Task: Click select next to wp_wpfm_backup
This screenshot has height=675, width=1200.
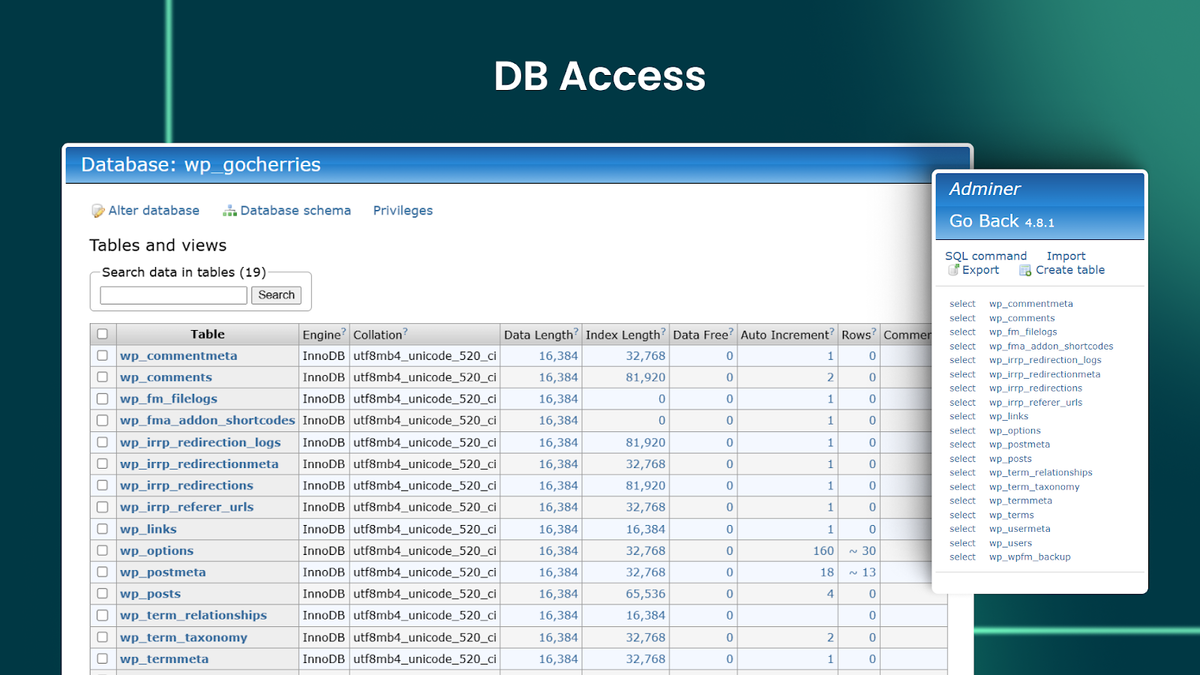Action: (x=961, y=557)
